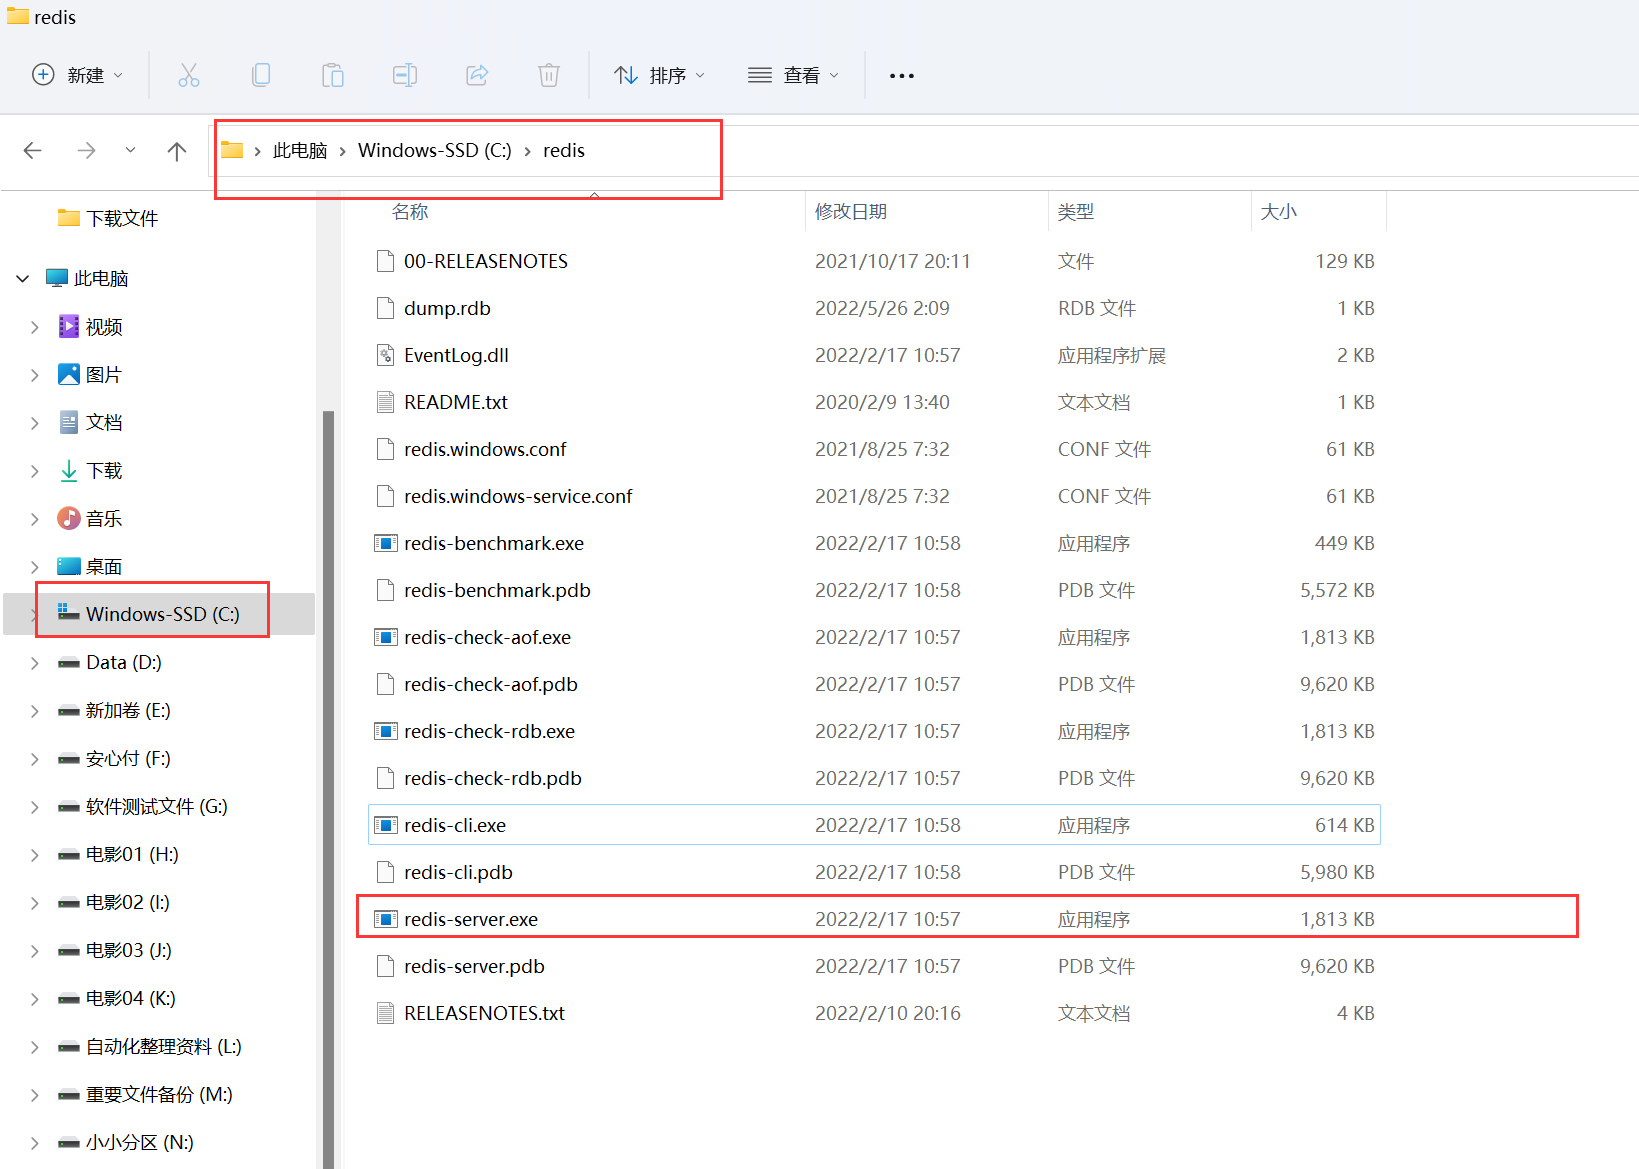The width and height of the screenshot is (1639, 1169).
Task: Open the 查看 (View) dropdown
Action: click(x=793, y=75)
